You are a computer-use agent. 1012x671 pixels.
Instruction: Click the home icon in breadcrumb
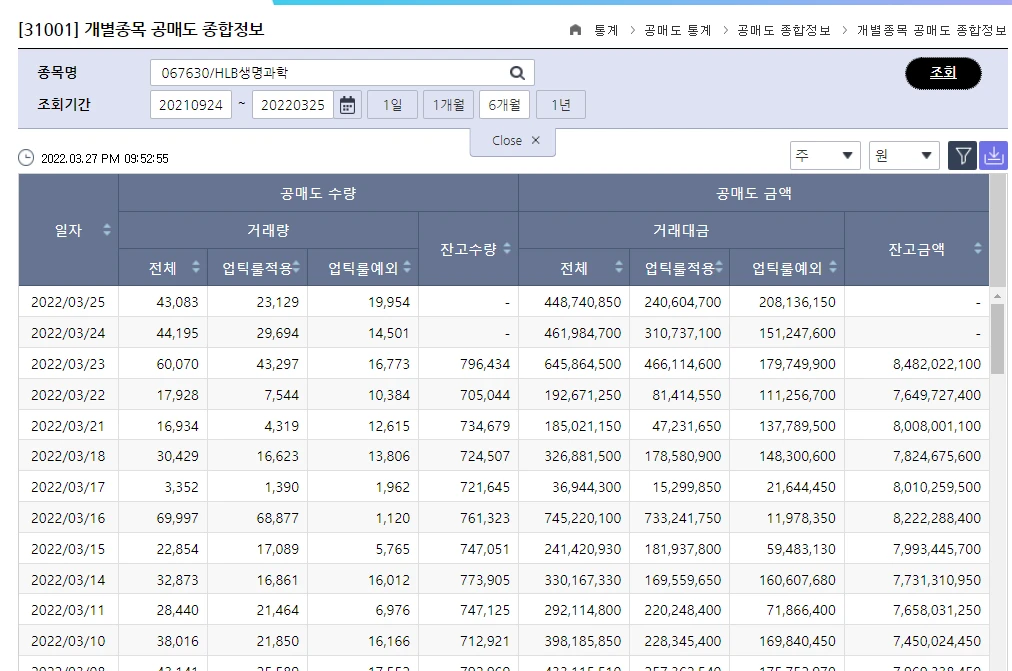pyautogui.click(x=576, y=30)
